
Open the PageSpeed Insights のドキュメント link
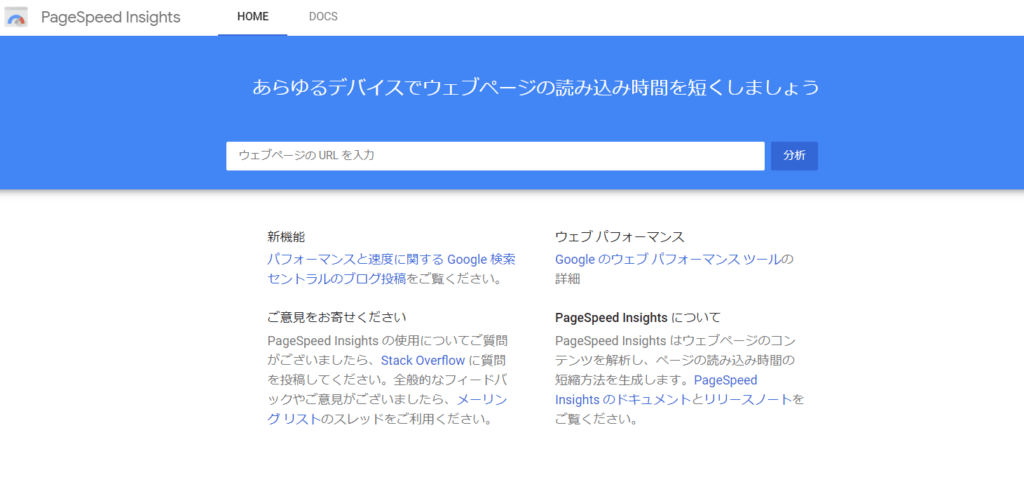click(656, 390)
